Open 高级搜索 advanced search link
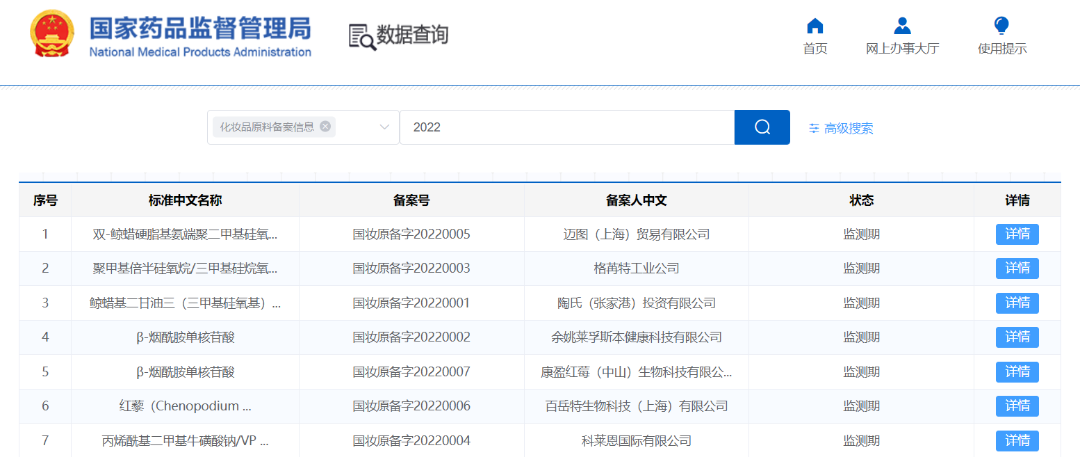This screenshot has width=1080, height=457. tap(848, 128)
